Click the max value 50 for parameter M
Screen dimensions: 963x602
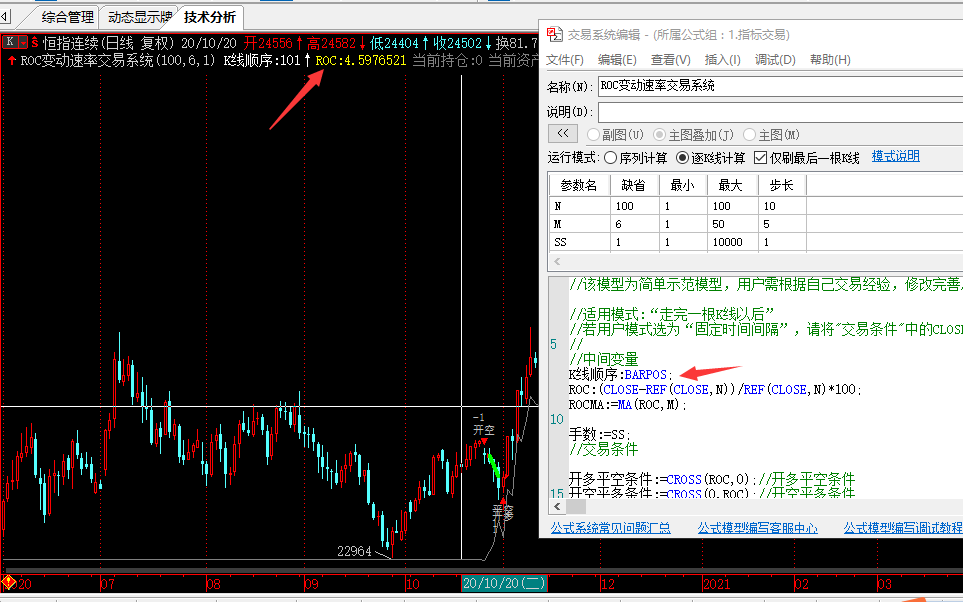pyautogui.click(x=732, y=224)
